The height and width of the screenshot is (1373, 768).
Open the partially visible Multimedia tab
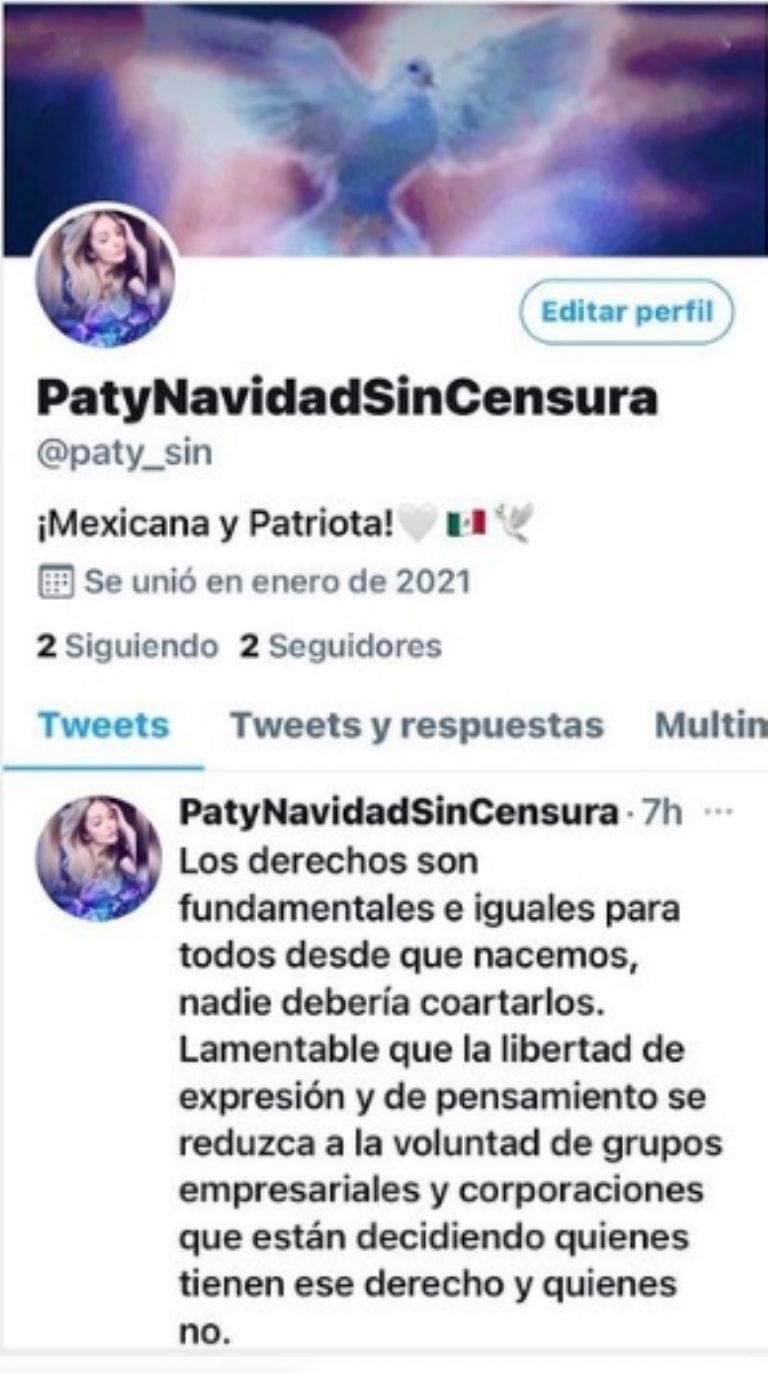[x=711, y=726]
